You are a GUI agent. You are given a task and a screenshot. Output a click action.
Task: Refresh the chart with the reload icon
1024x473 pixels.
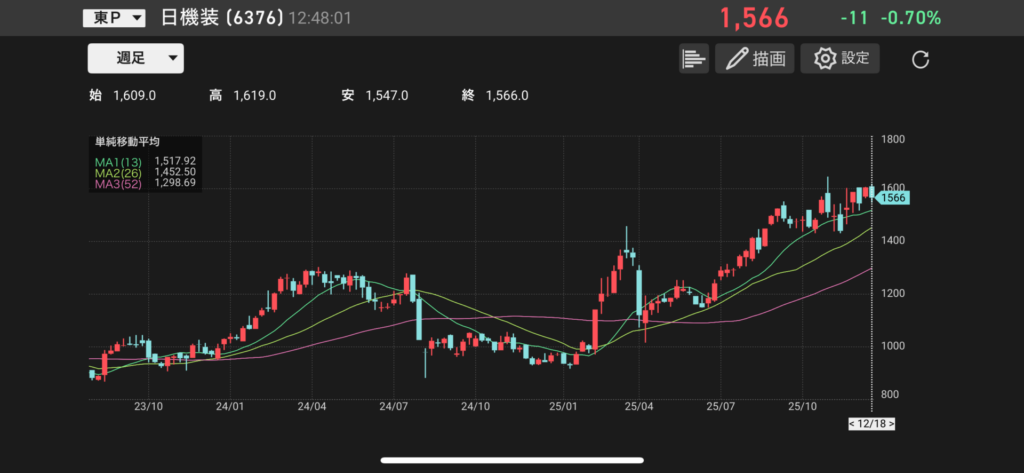coord(921,60)
